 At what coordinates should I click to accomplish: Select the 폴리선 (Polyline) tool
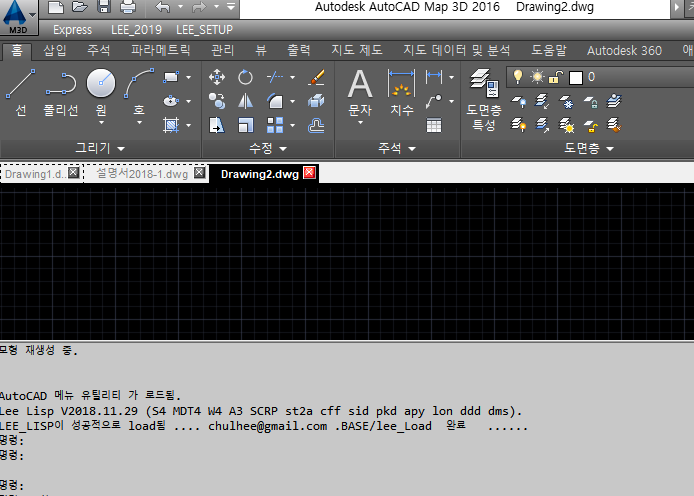61,92
